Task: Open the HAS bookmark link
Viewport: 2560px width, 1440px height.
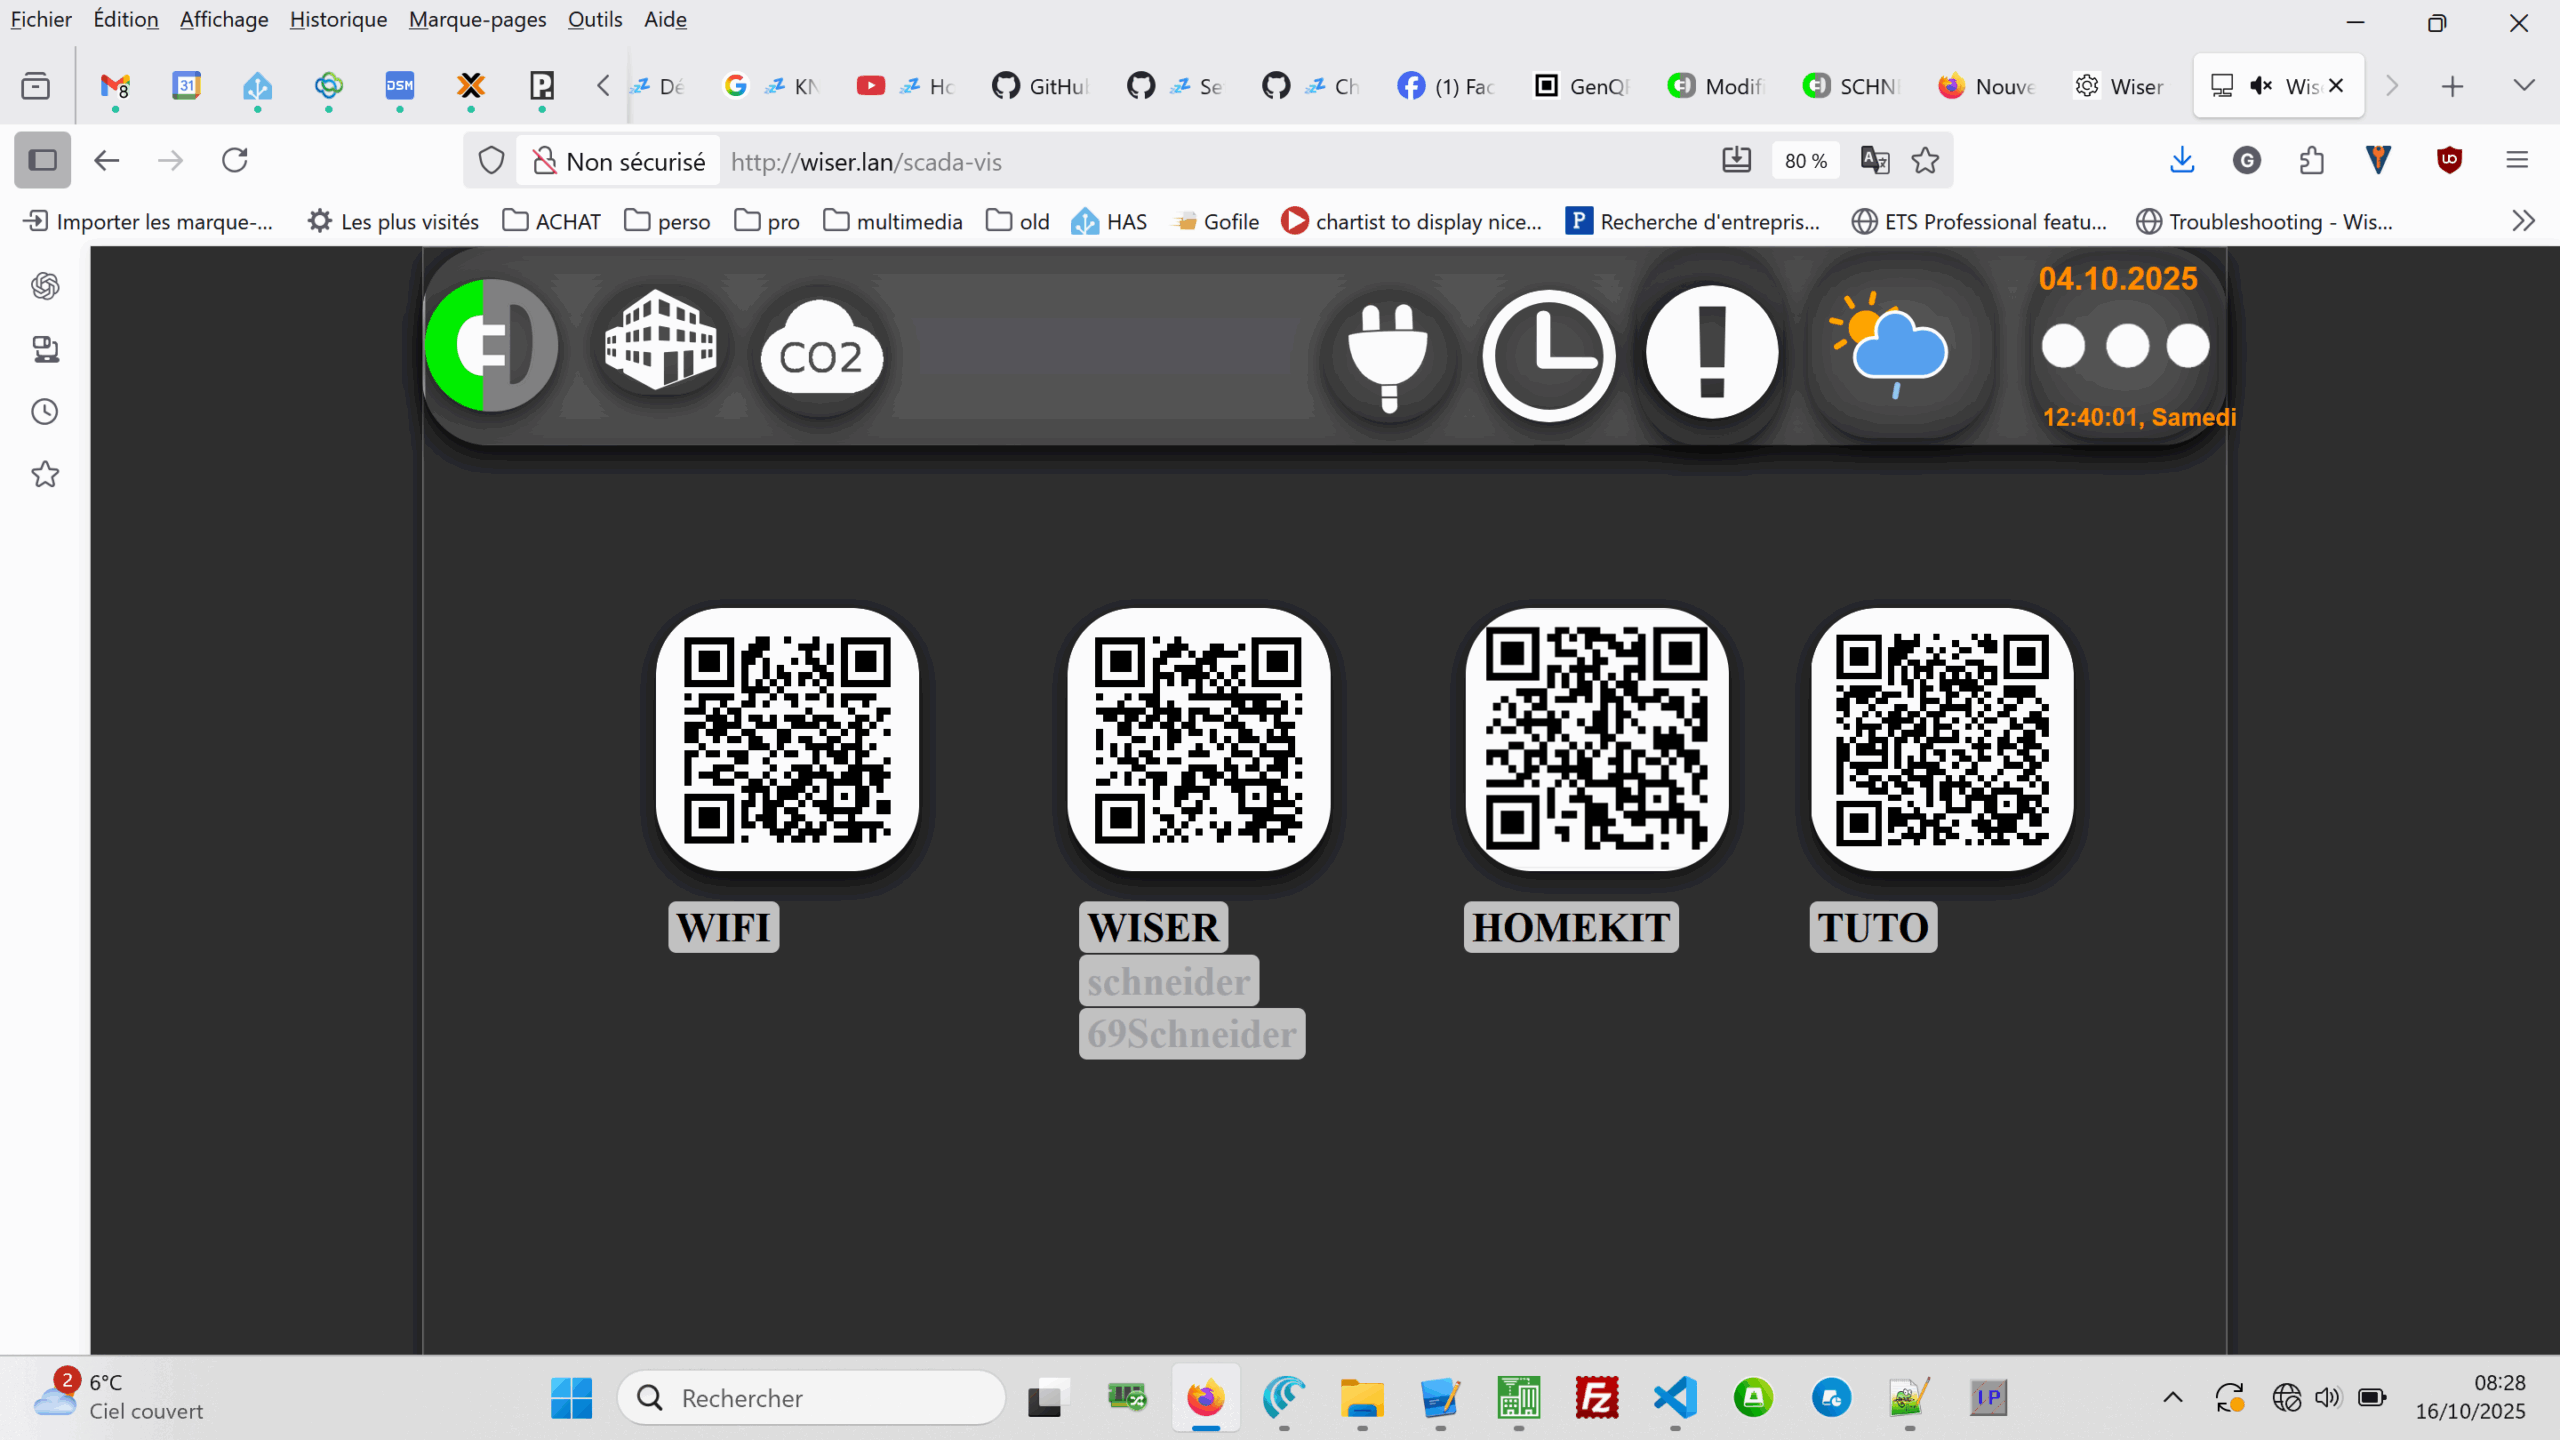Action: click(1109, 221)
